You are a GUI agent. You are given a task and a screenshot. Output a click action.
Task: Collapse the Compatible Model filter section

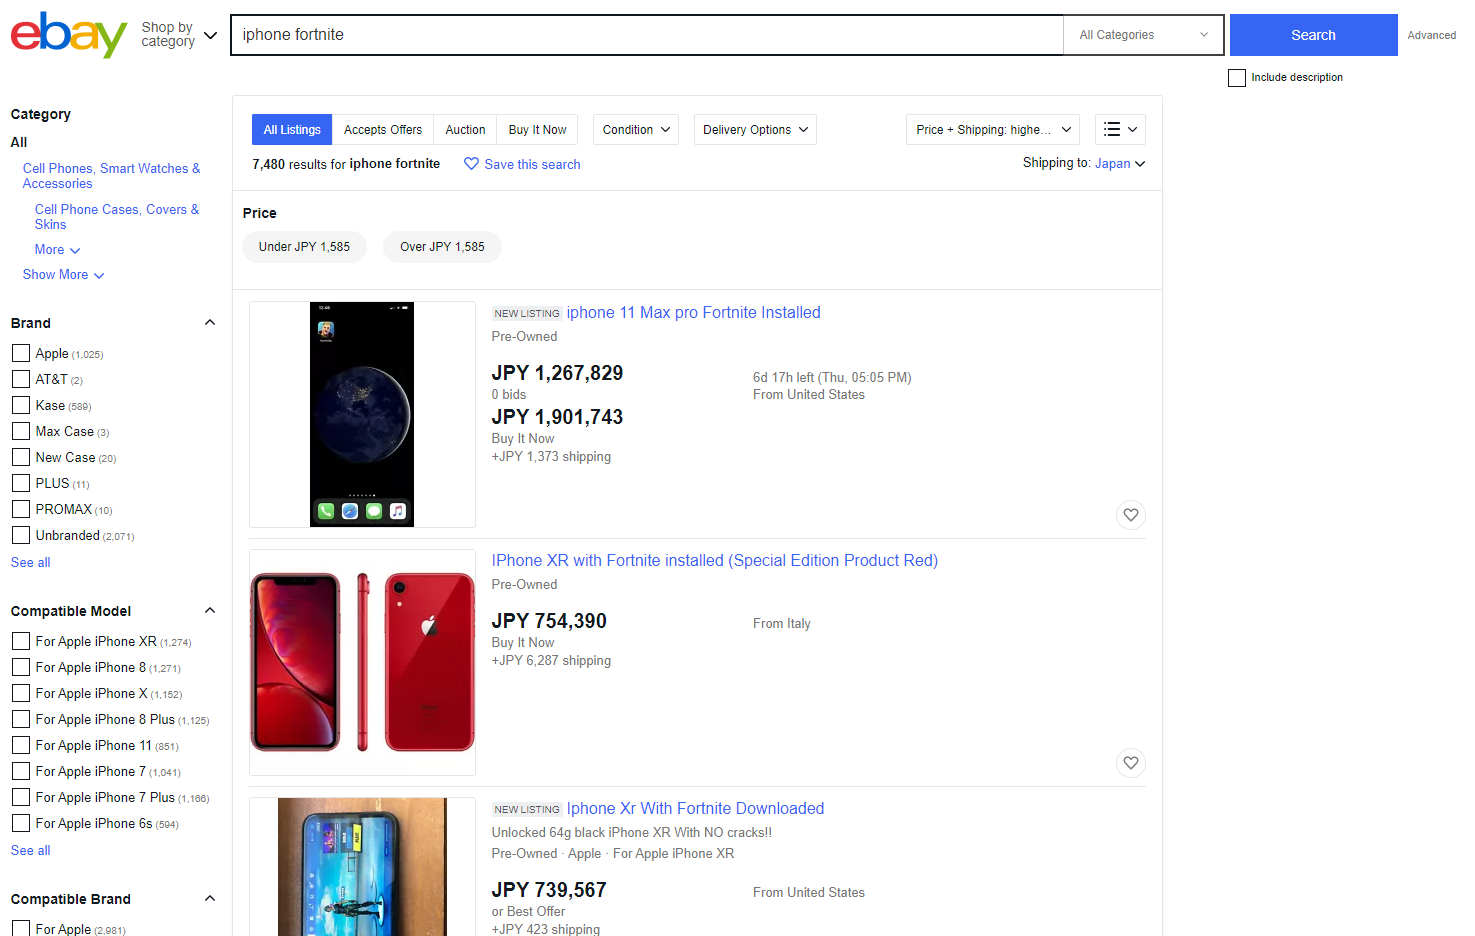tap(210, 610)
